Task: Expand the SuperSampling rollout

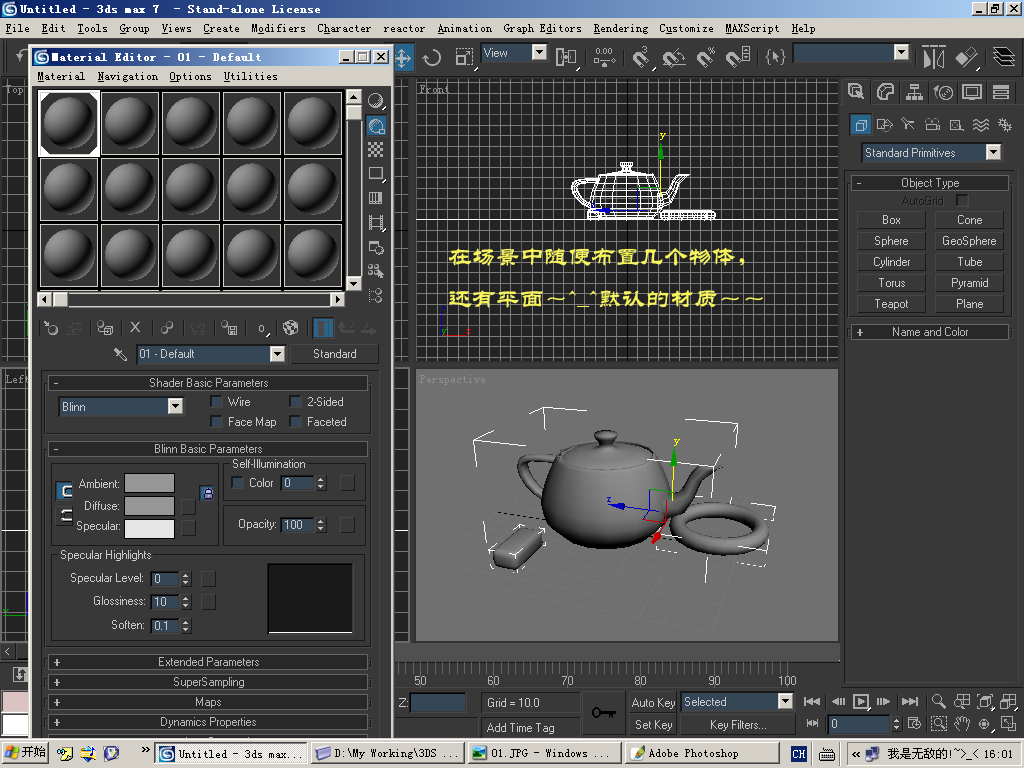Action: pos(208,682)
